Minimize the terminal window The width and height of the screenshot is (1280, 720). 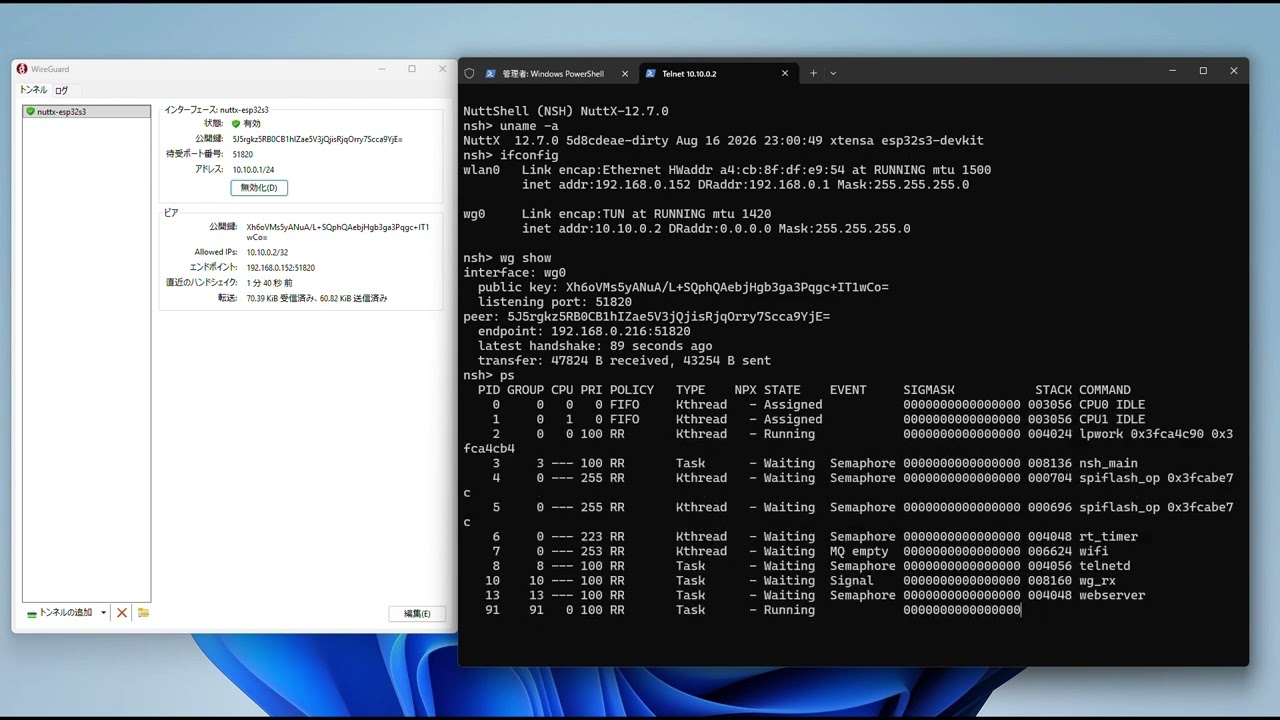(1173, 71)
